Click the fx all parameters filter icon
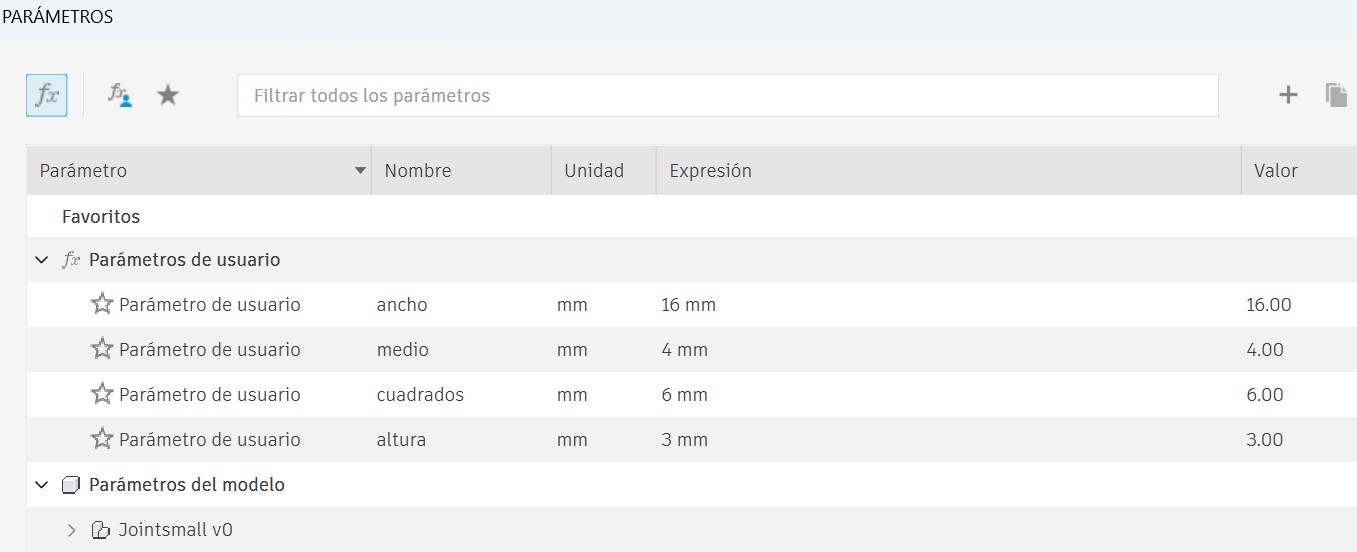 point(46,96)
